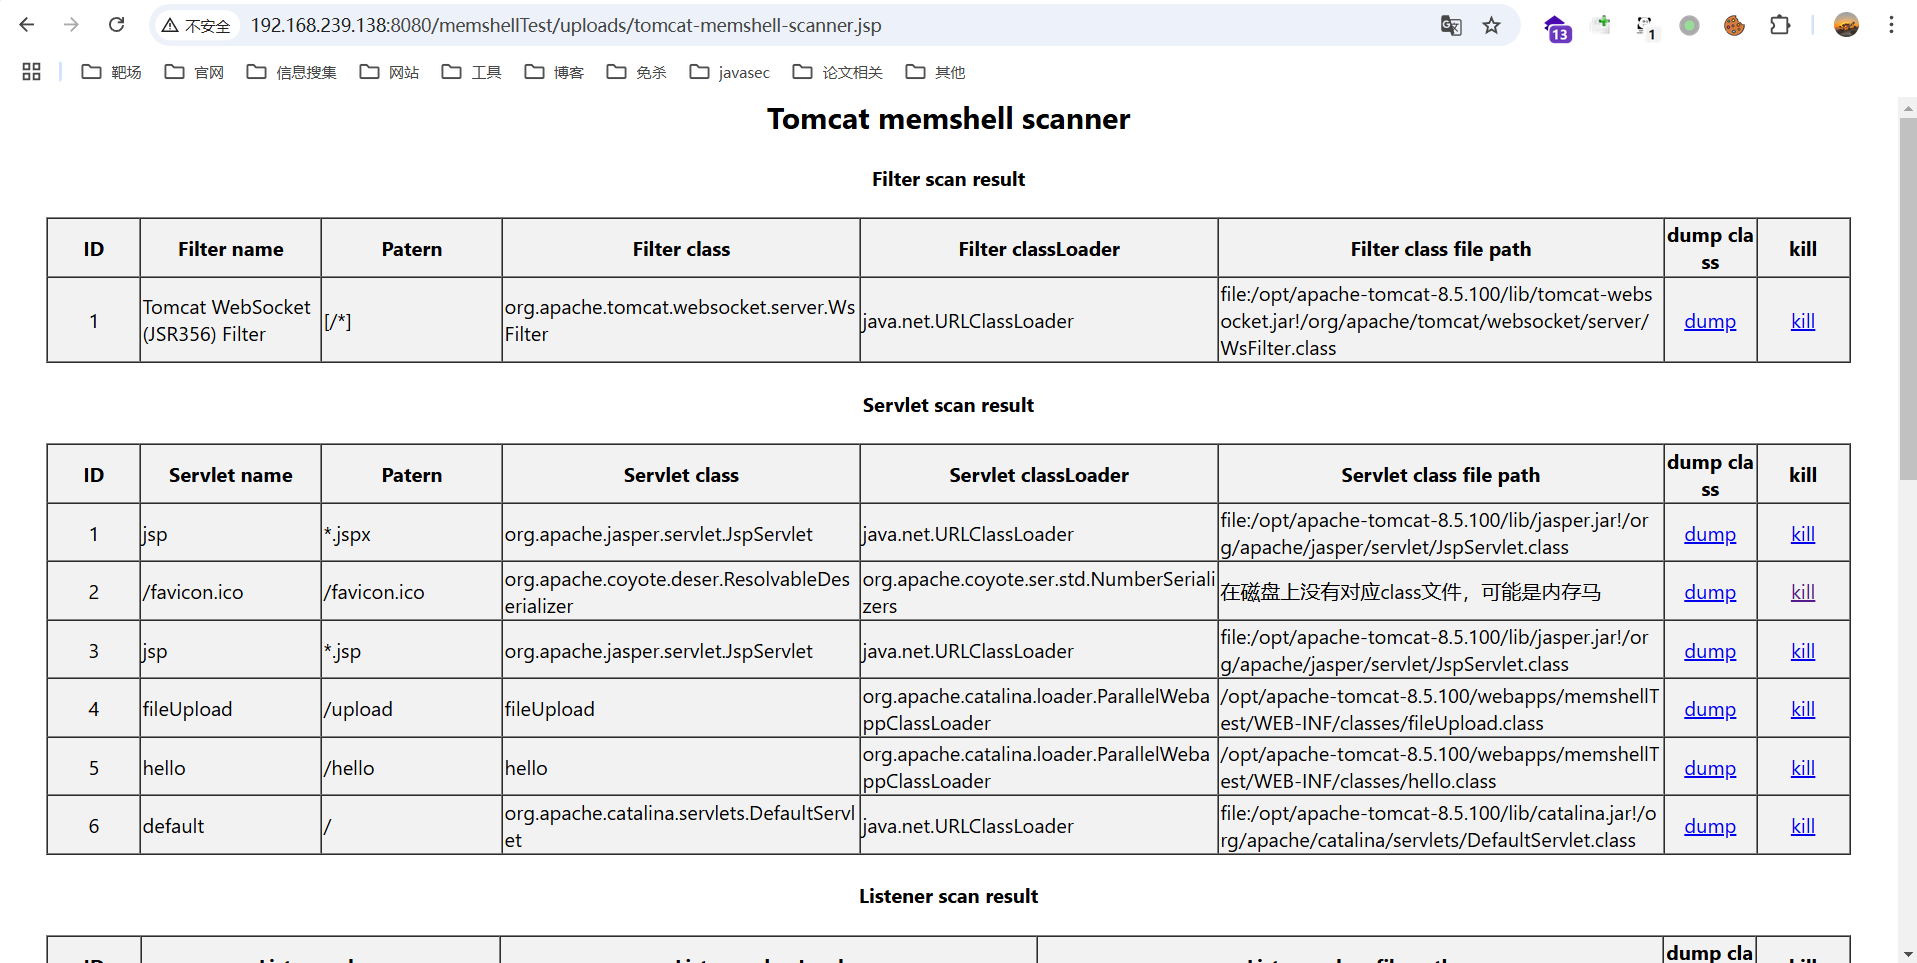
Task: Open the javasec bookmark folder
Action: (x=730, y=72)
